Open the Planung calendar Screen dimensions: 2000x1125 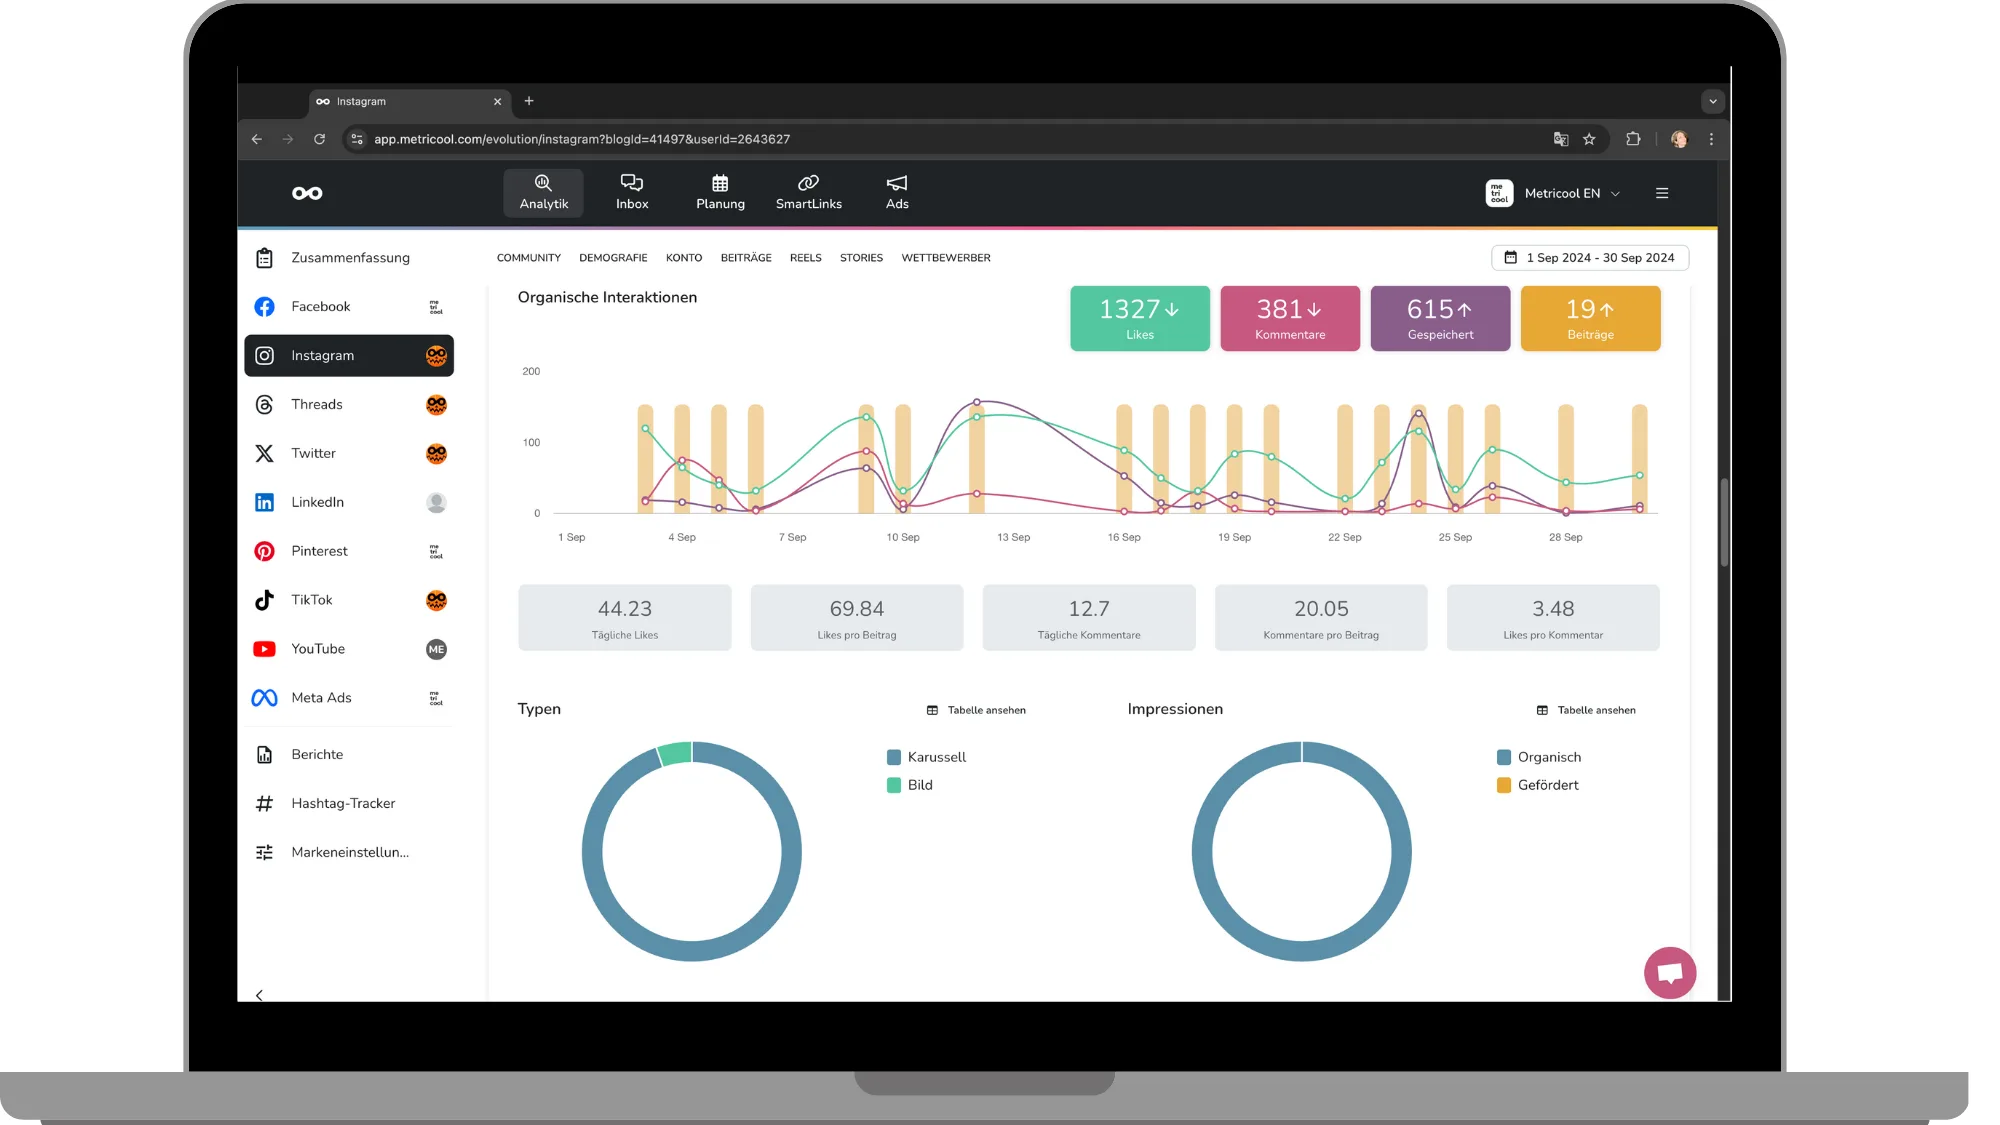(719, 193)
